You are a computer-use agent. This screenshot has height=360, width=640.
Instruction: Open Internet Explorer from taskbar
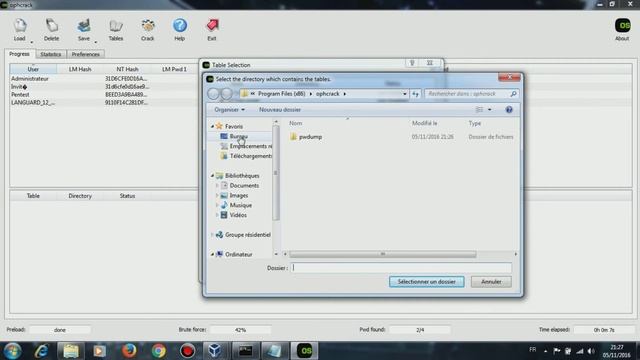41,351
